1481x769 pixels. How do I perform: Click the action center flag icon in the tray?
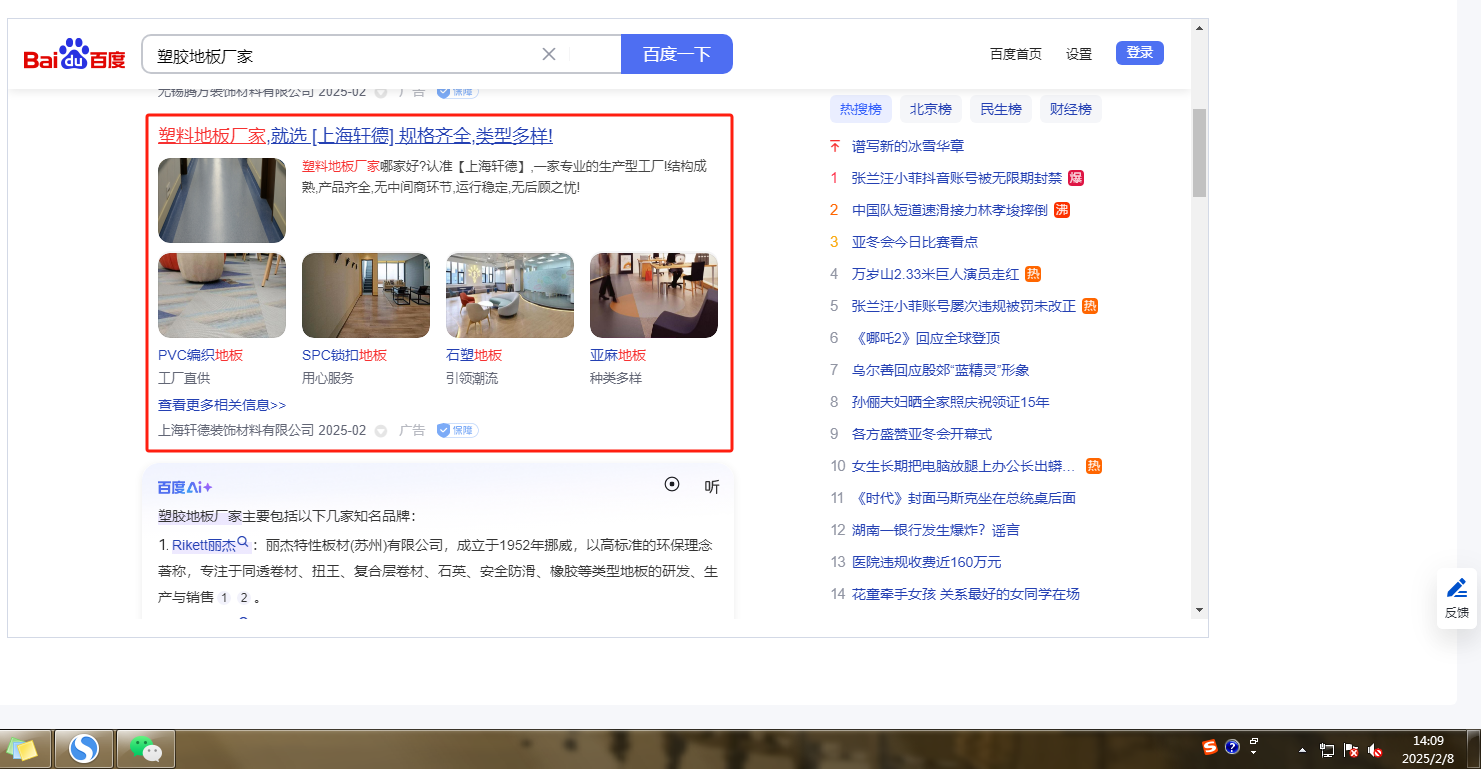pos(1351,750)
